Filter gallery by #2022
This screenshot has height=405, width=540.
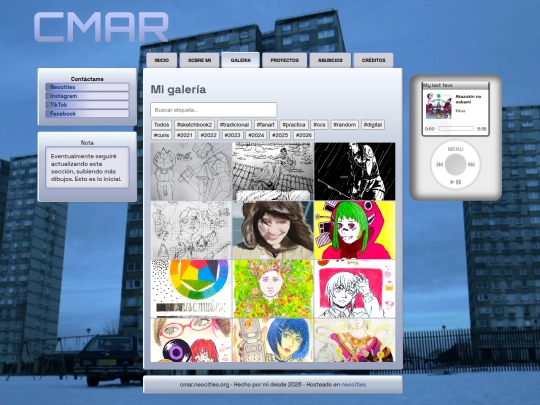click(208, 135)
